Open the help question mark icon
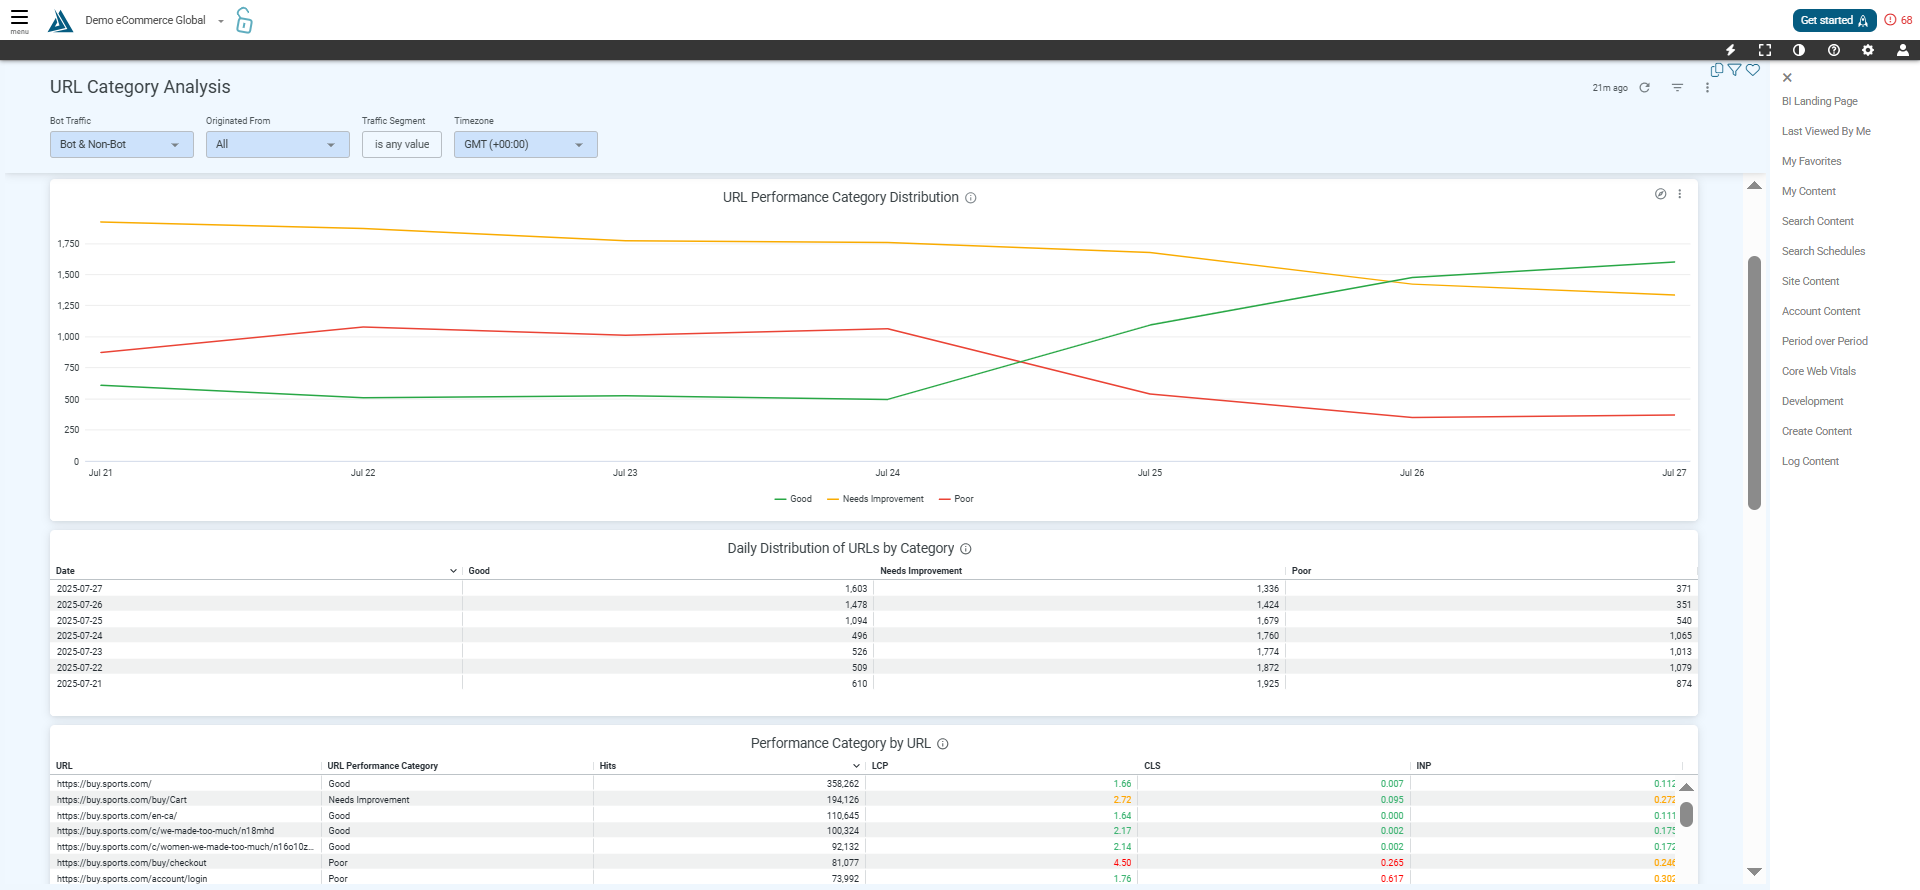Viewport: 1920px width, 890px height. (1834, 50)
